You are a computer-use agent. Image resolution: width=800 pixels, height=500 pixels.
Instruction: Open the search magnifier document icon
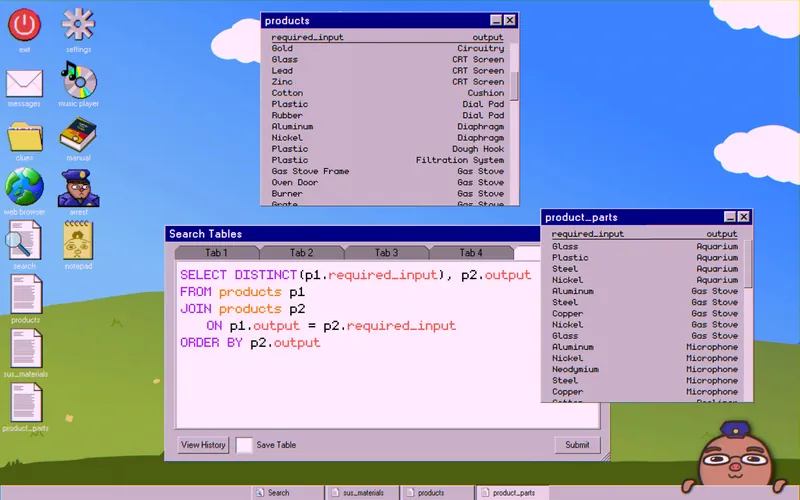pos(23,240)
